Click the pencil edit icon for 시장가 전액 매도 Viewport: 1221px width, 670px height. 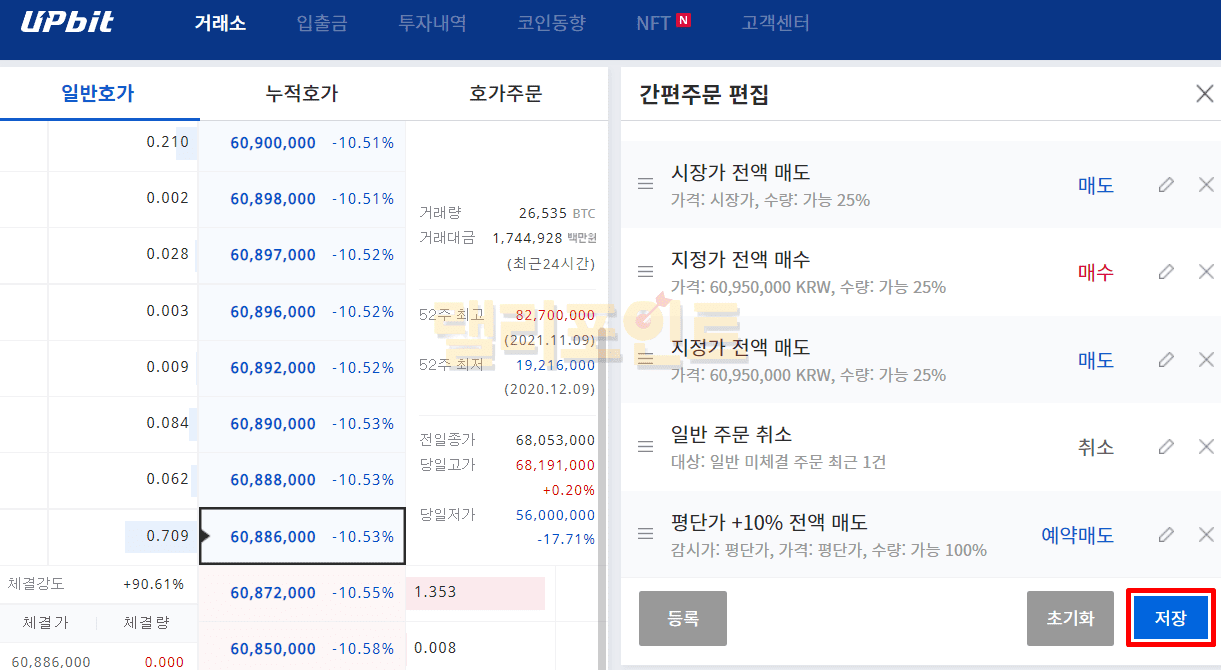click(1165, 185)
